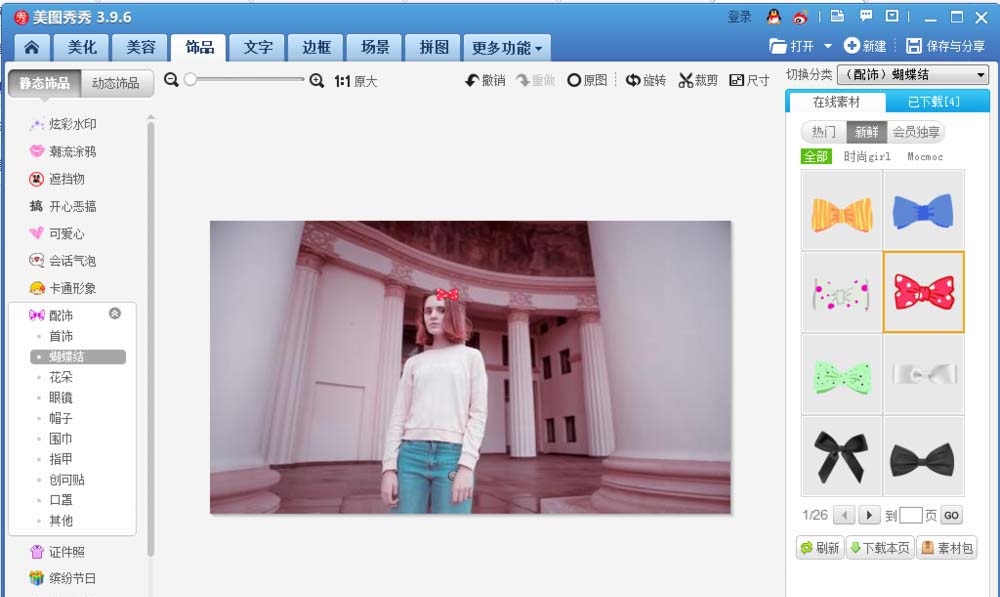
Task: Click the zoom slider handle
Action: (190, 79)
